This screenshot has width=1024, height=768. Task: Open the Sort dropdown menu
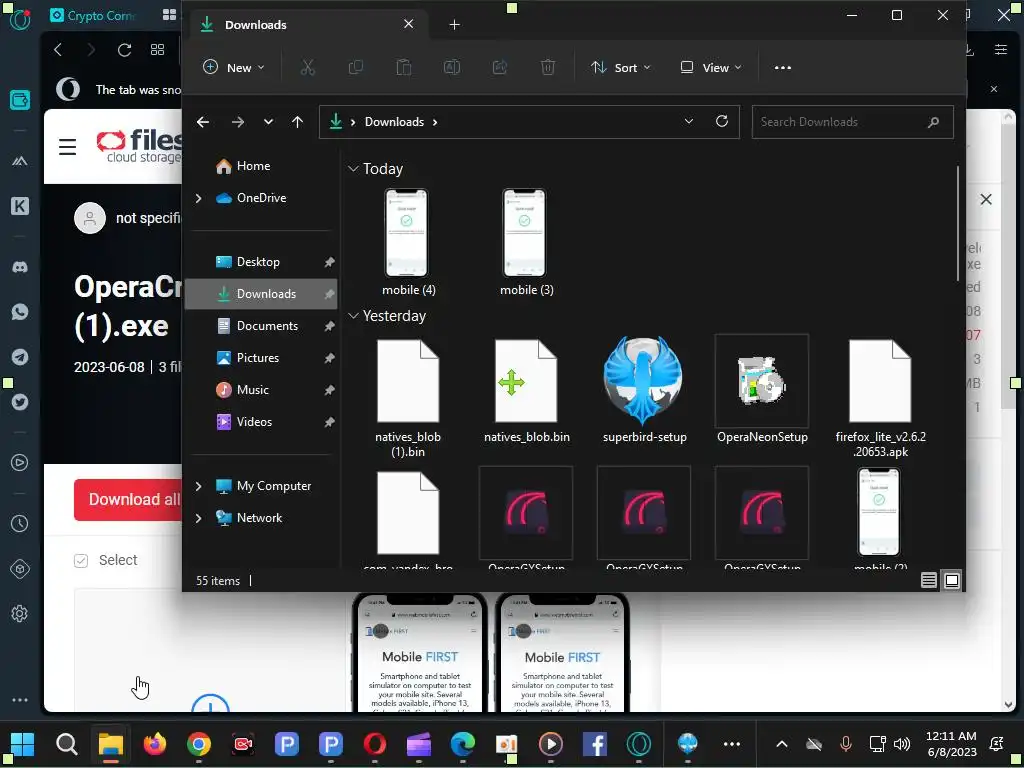pos(620,67)
